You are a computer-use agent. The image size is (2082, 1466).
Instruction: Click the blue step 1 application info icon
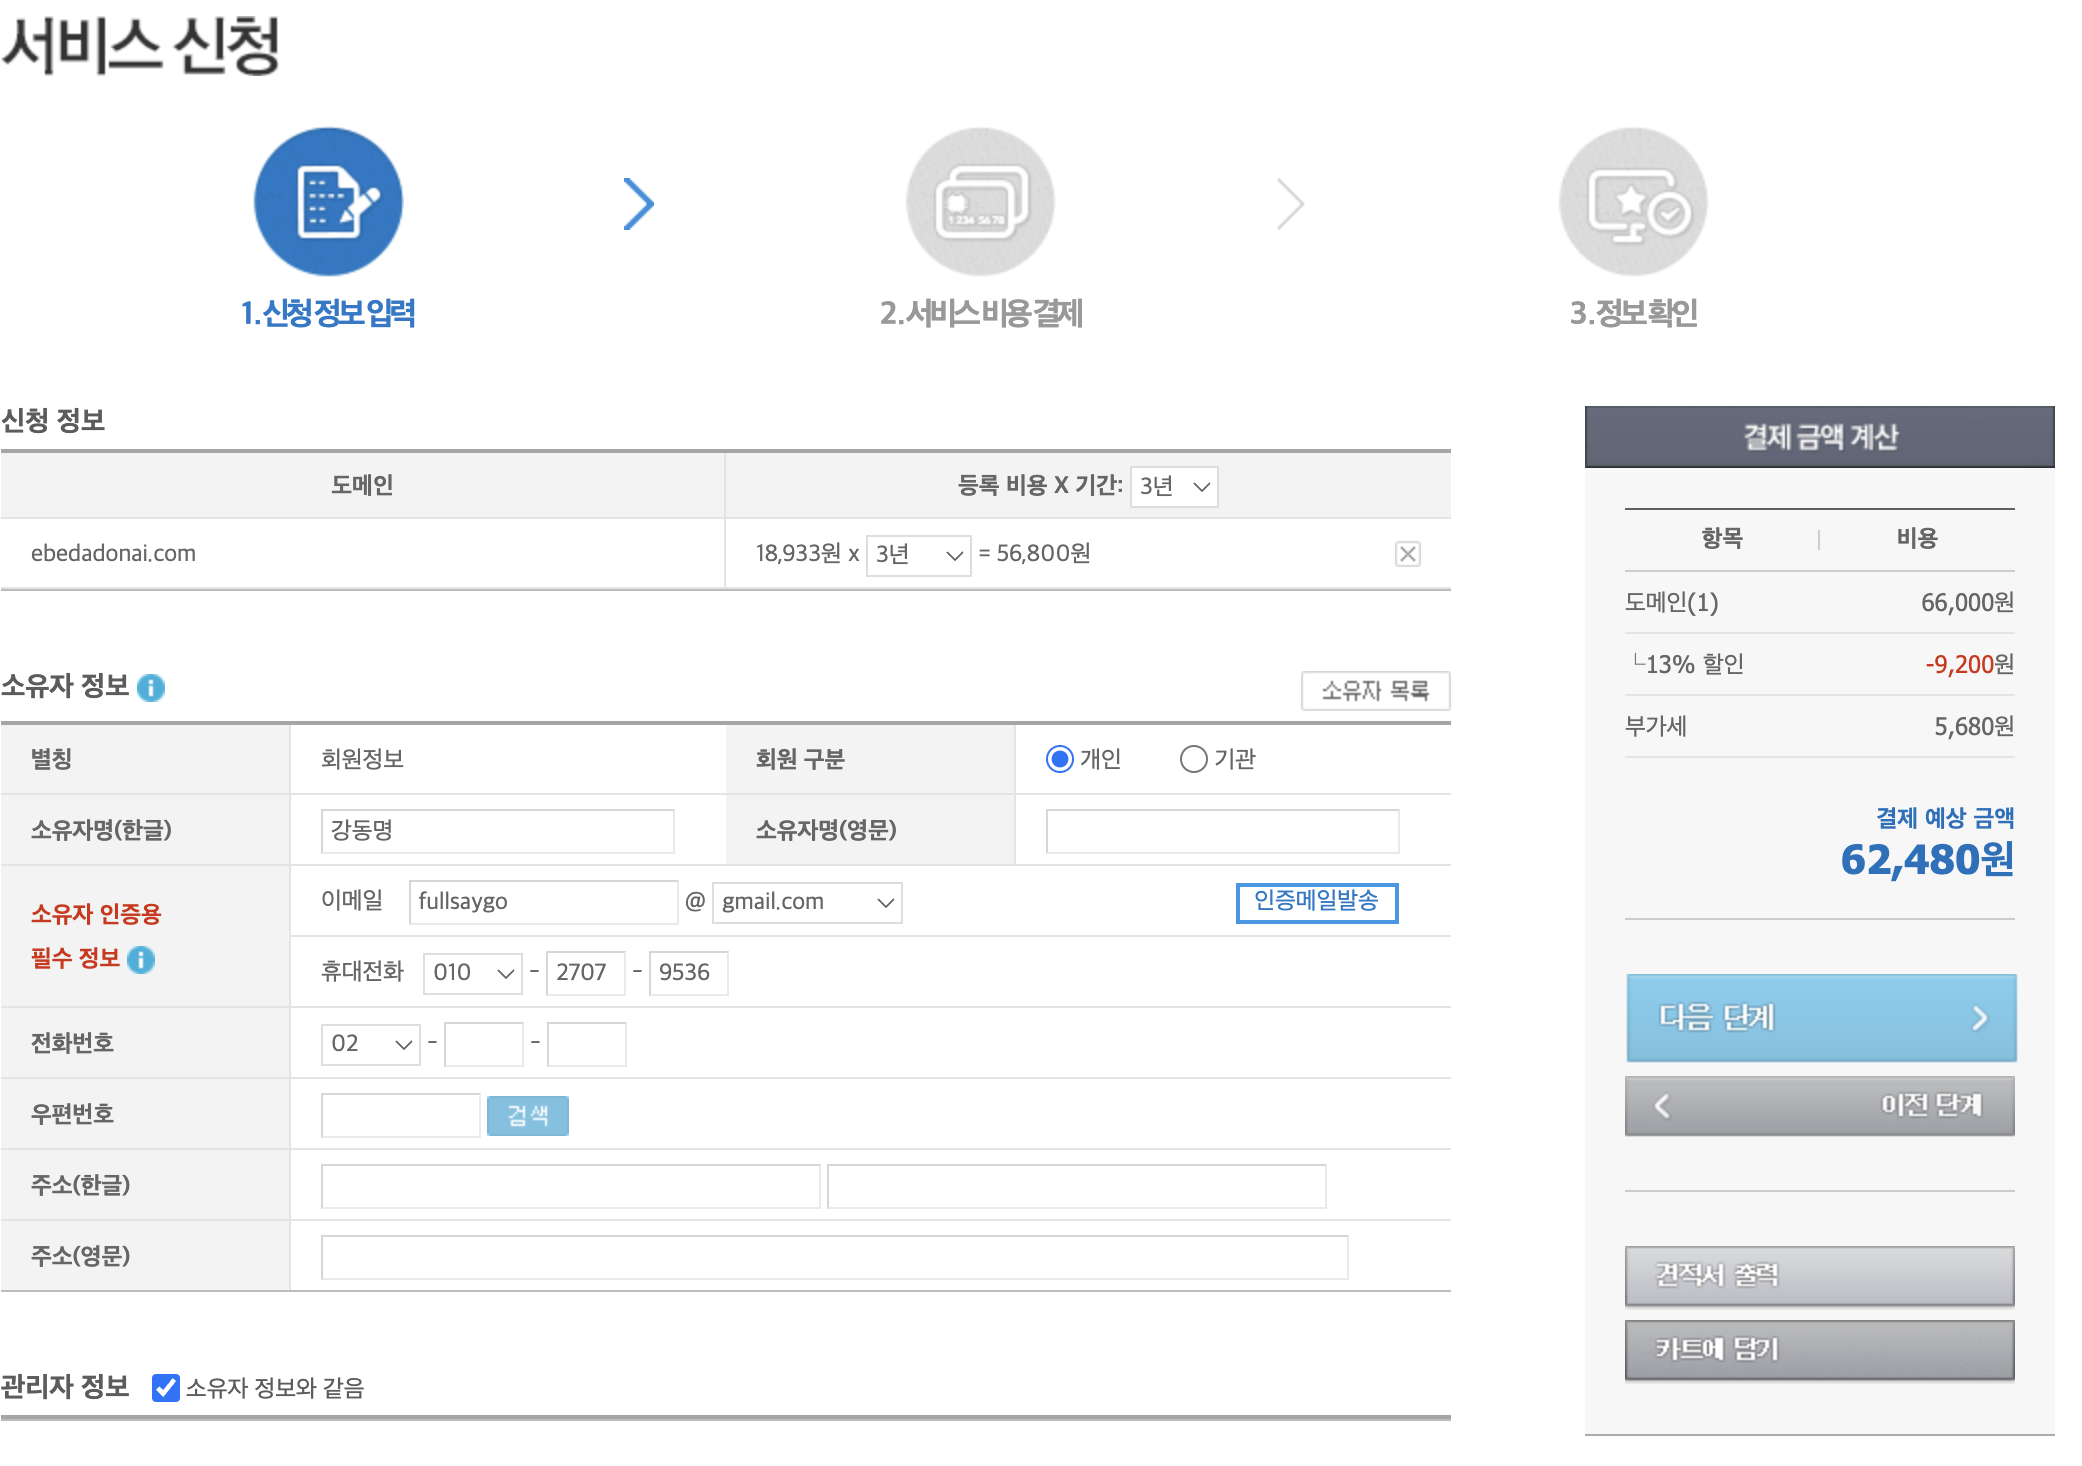point(328,201)
